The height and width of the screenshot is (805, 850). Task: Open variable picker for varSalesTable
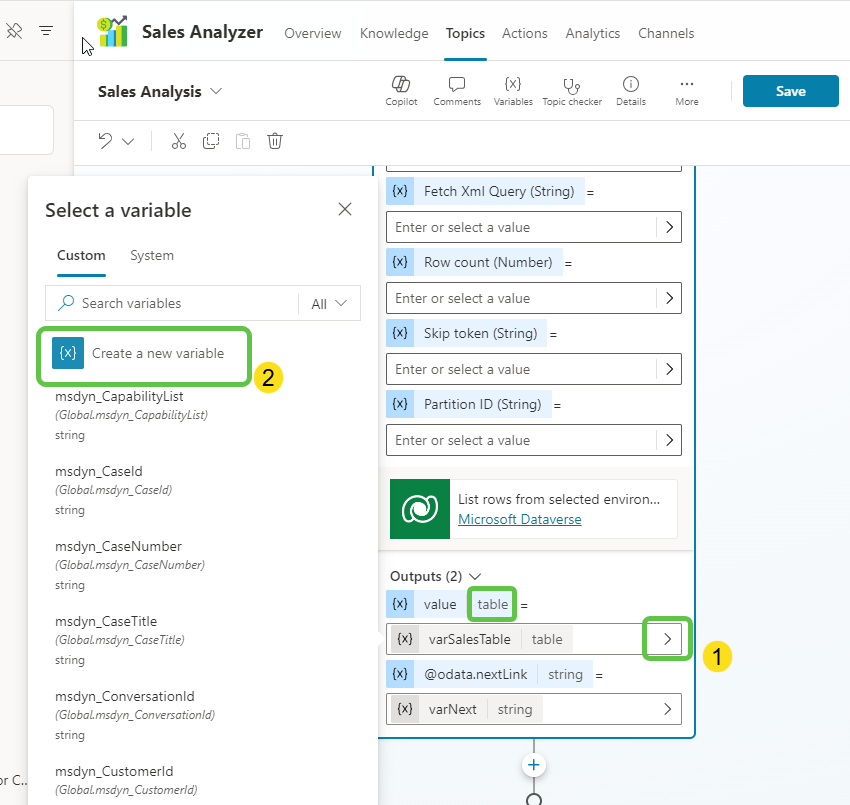[x=667, y=639]
